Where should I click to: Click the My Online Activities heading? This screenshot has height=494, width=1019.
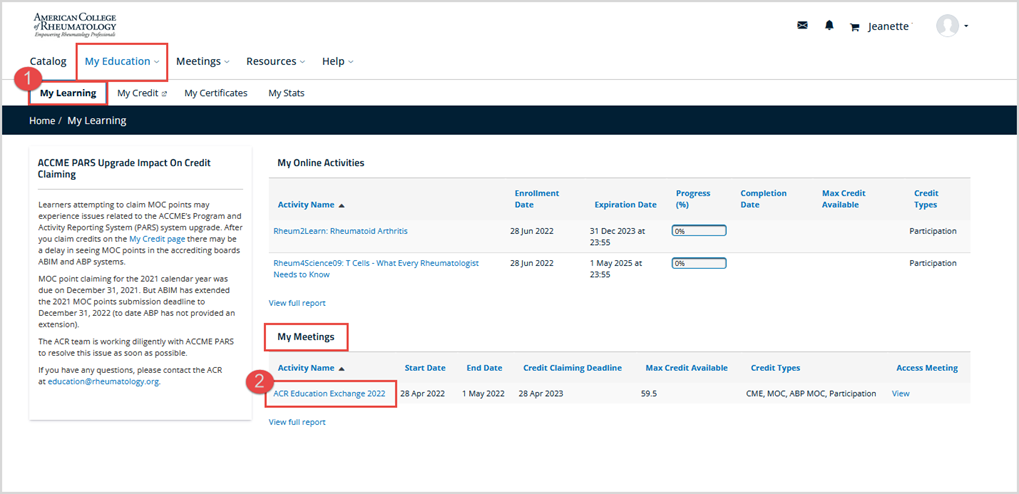321,162
